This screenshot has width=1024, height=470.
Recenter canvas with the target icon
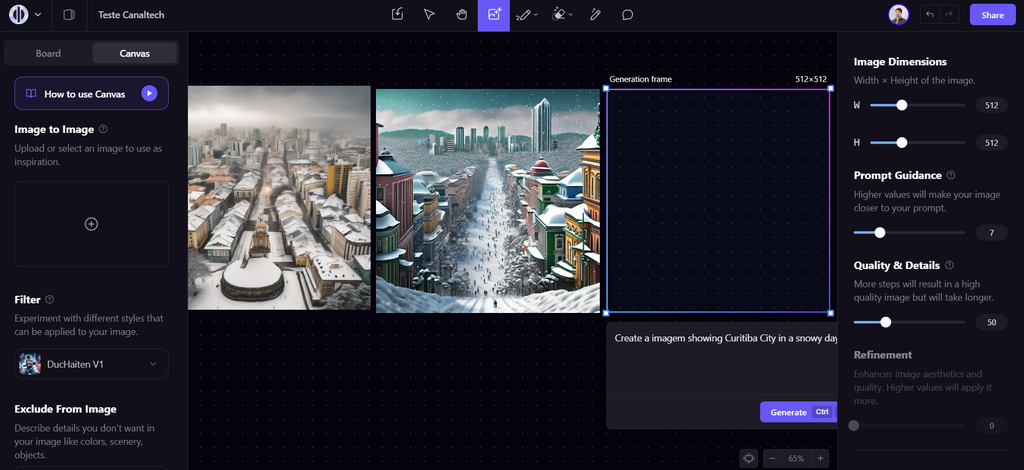(749, 458)
